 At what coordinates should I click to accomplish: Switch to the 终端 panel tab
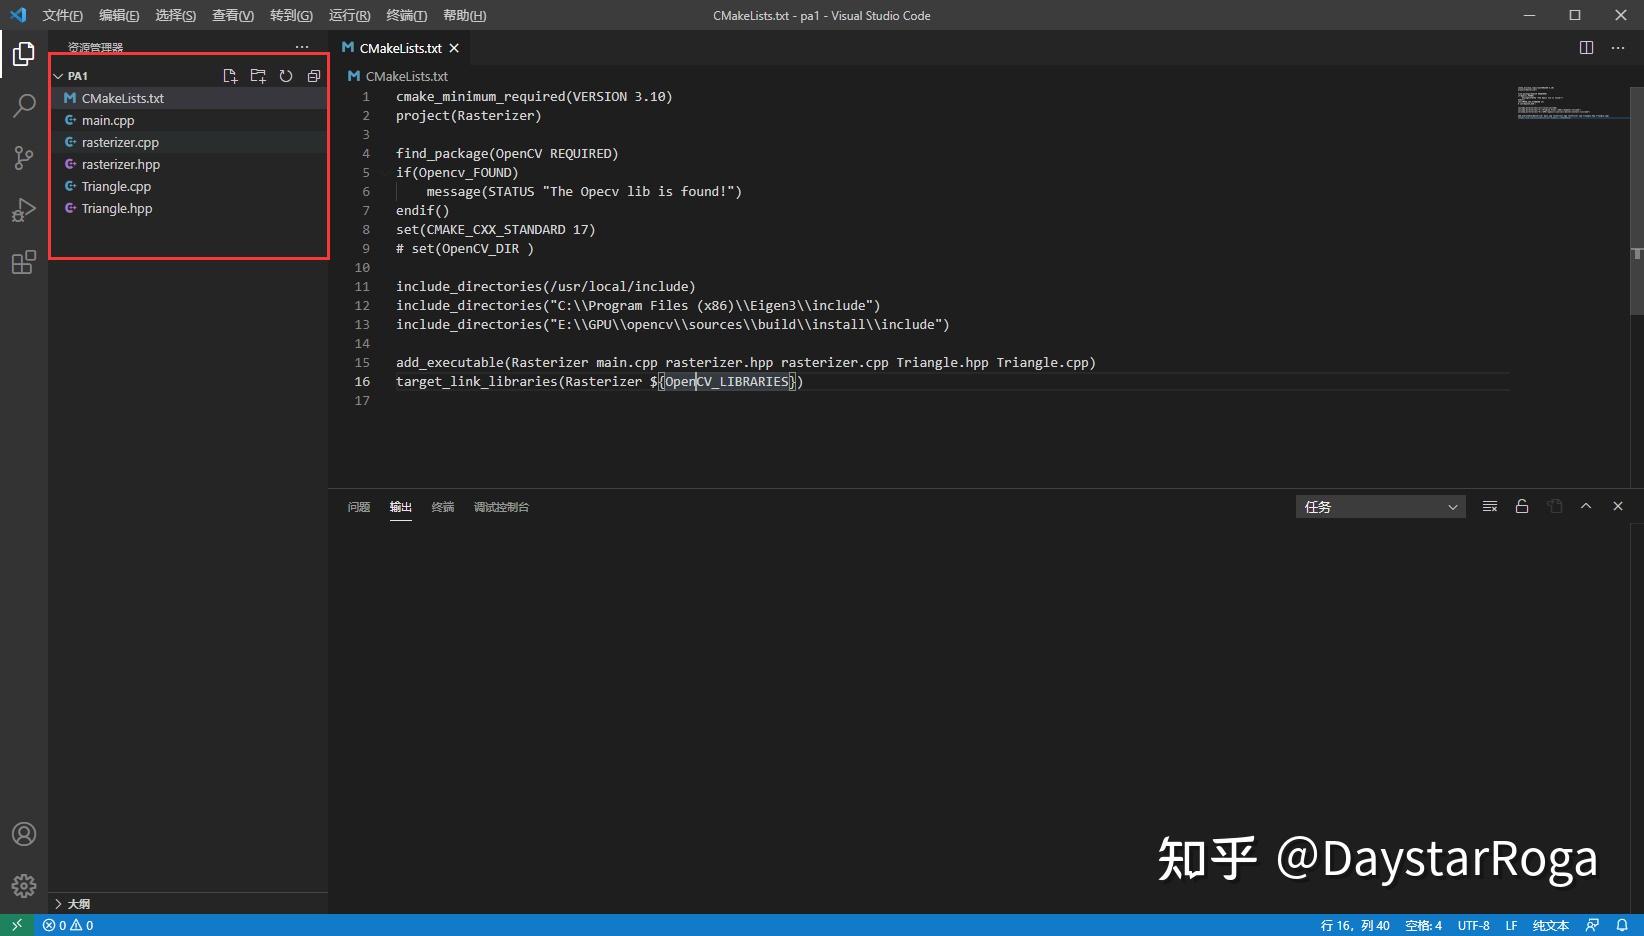[x=443, y=507]
